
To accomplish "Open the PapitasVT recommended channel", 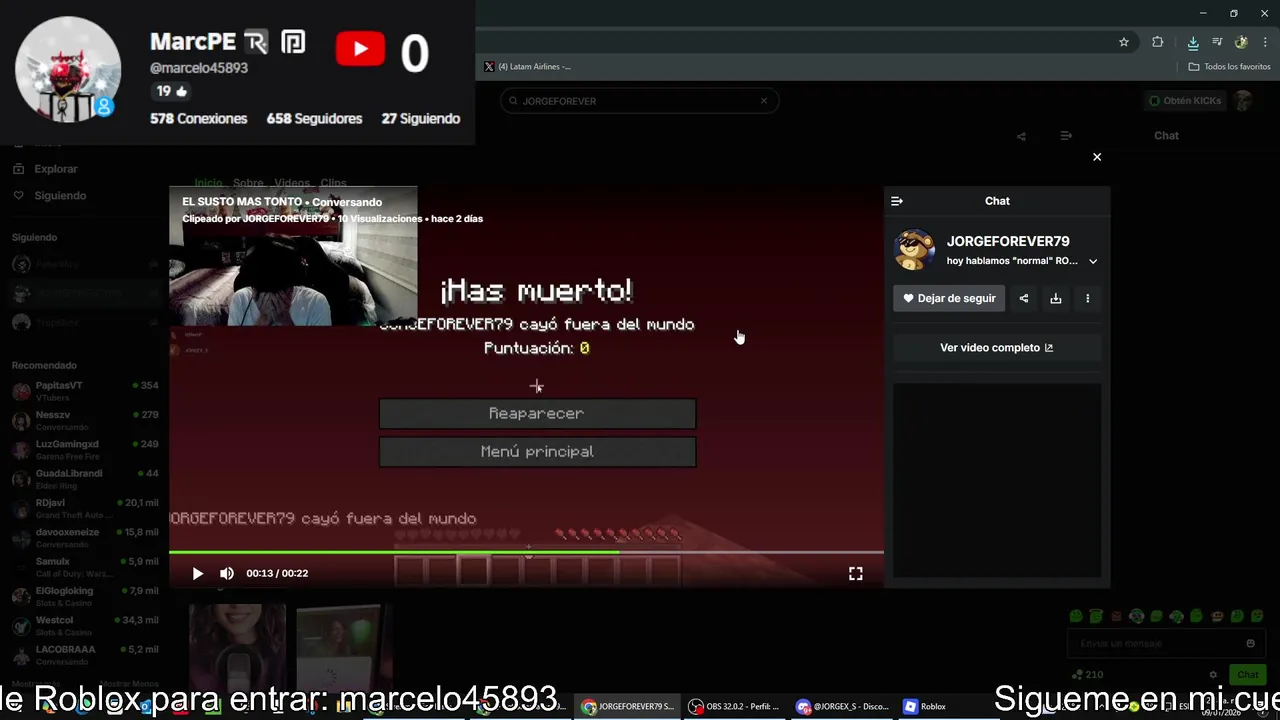I will pyautogui.click(x=84, y=391).
